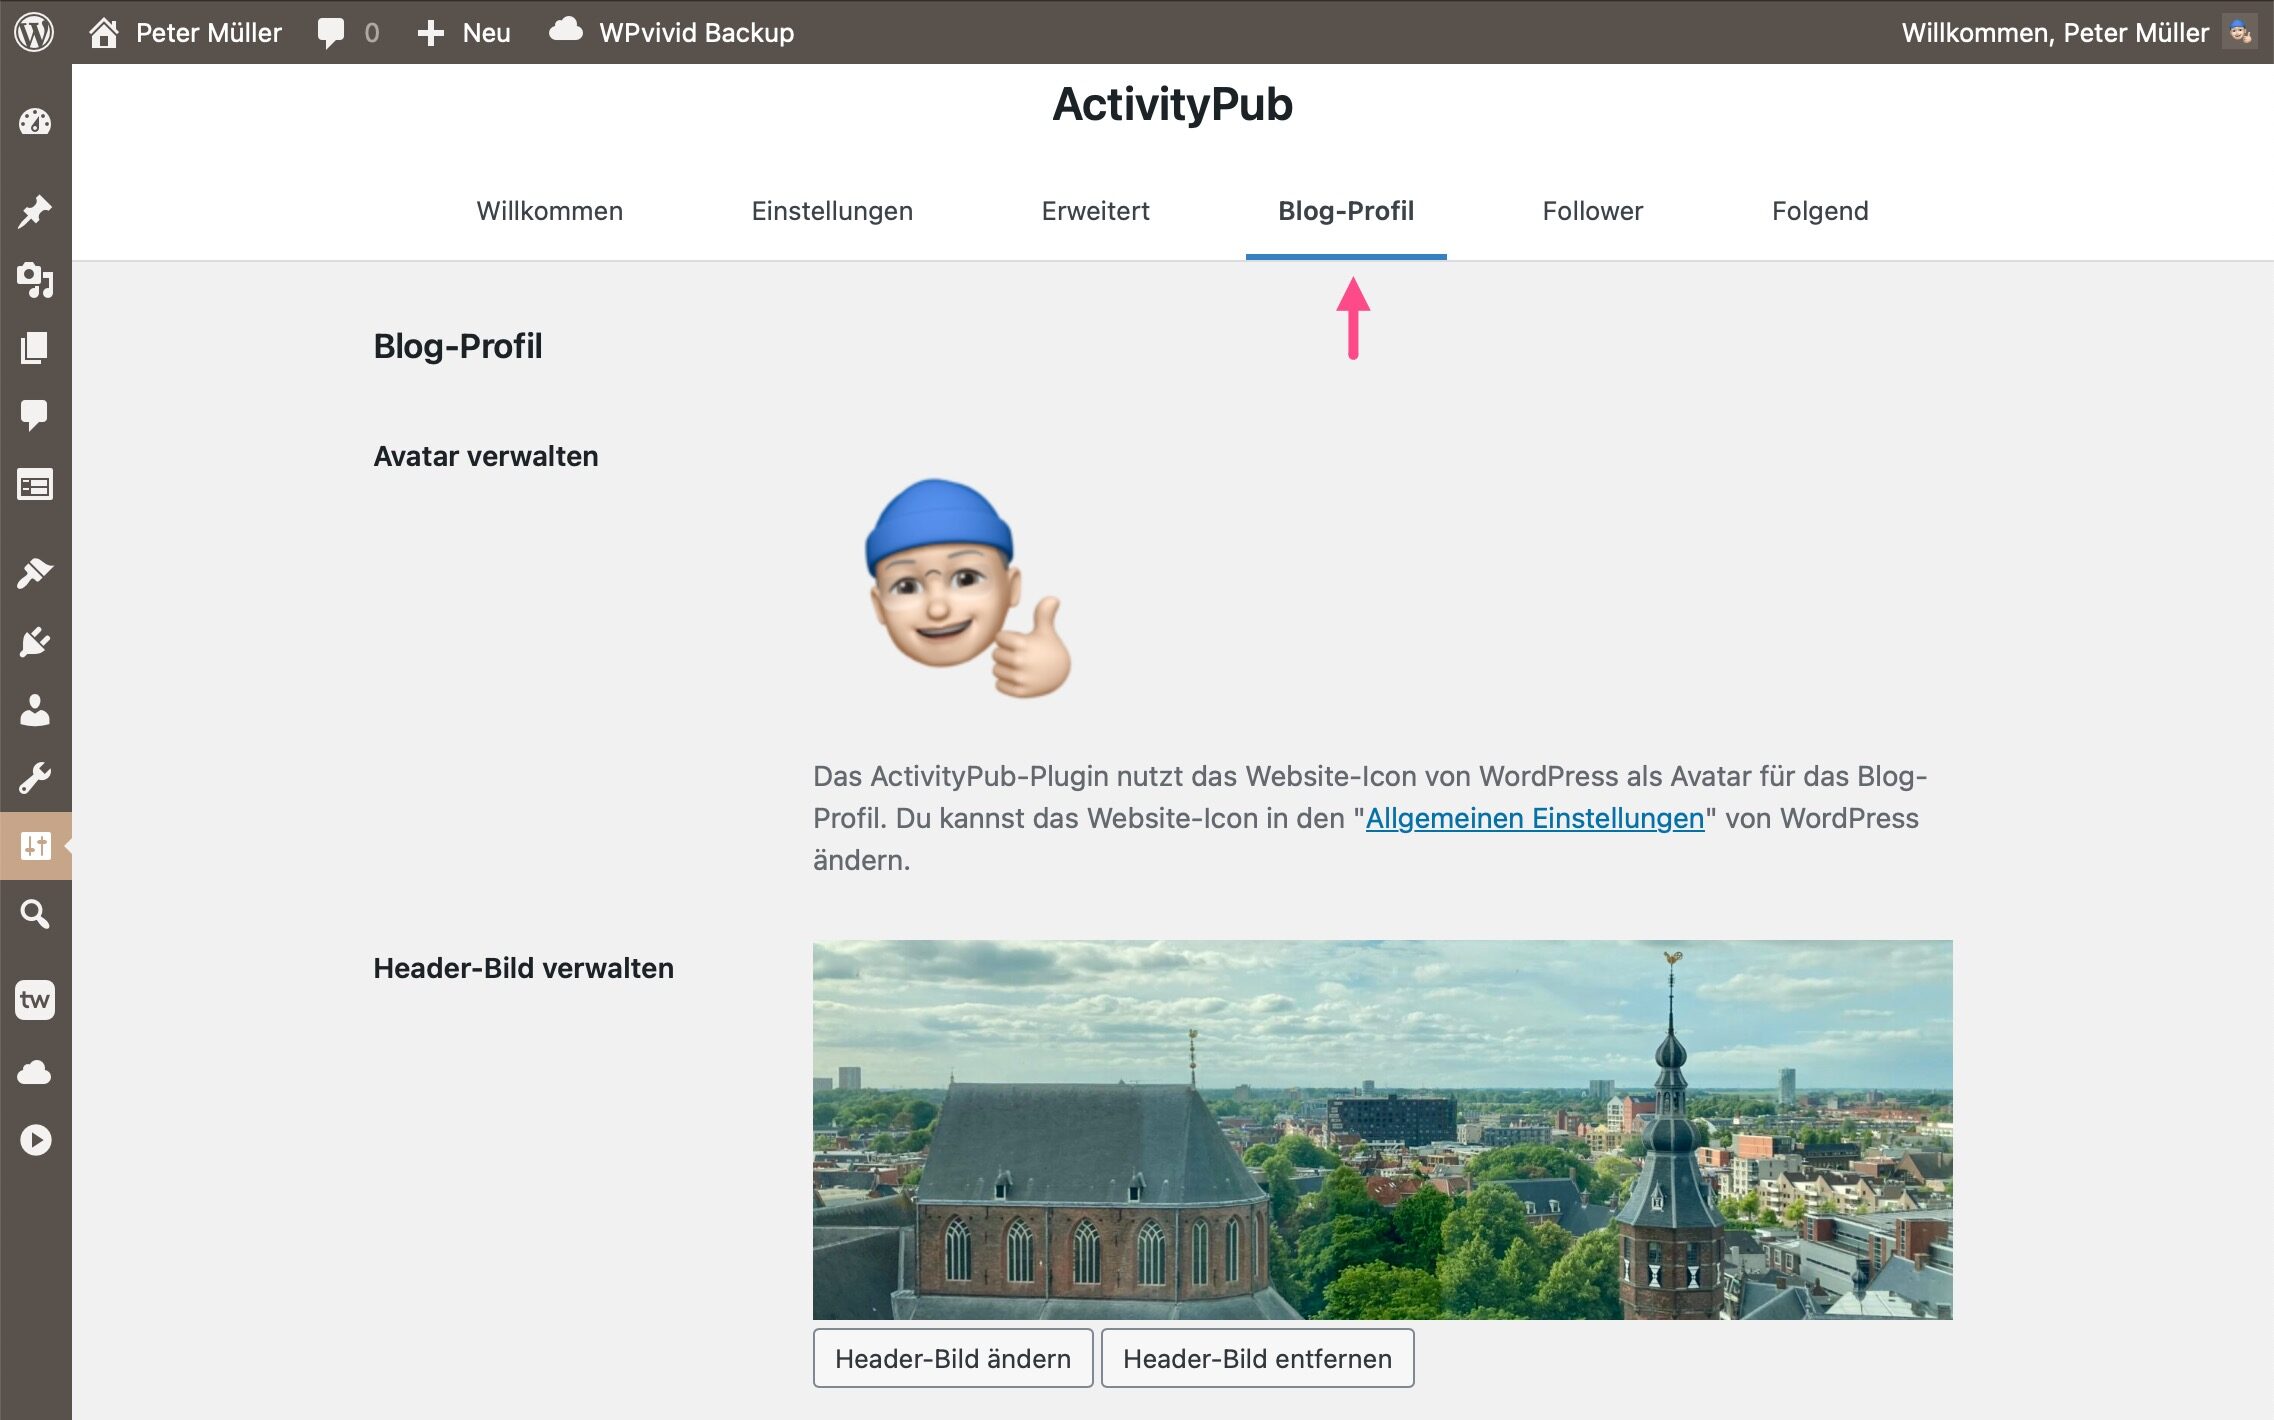This screenshot has width=2274, height=1420.
Task: Open Appearance paintbrush sidebar icon
Action: 35,573
